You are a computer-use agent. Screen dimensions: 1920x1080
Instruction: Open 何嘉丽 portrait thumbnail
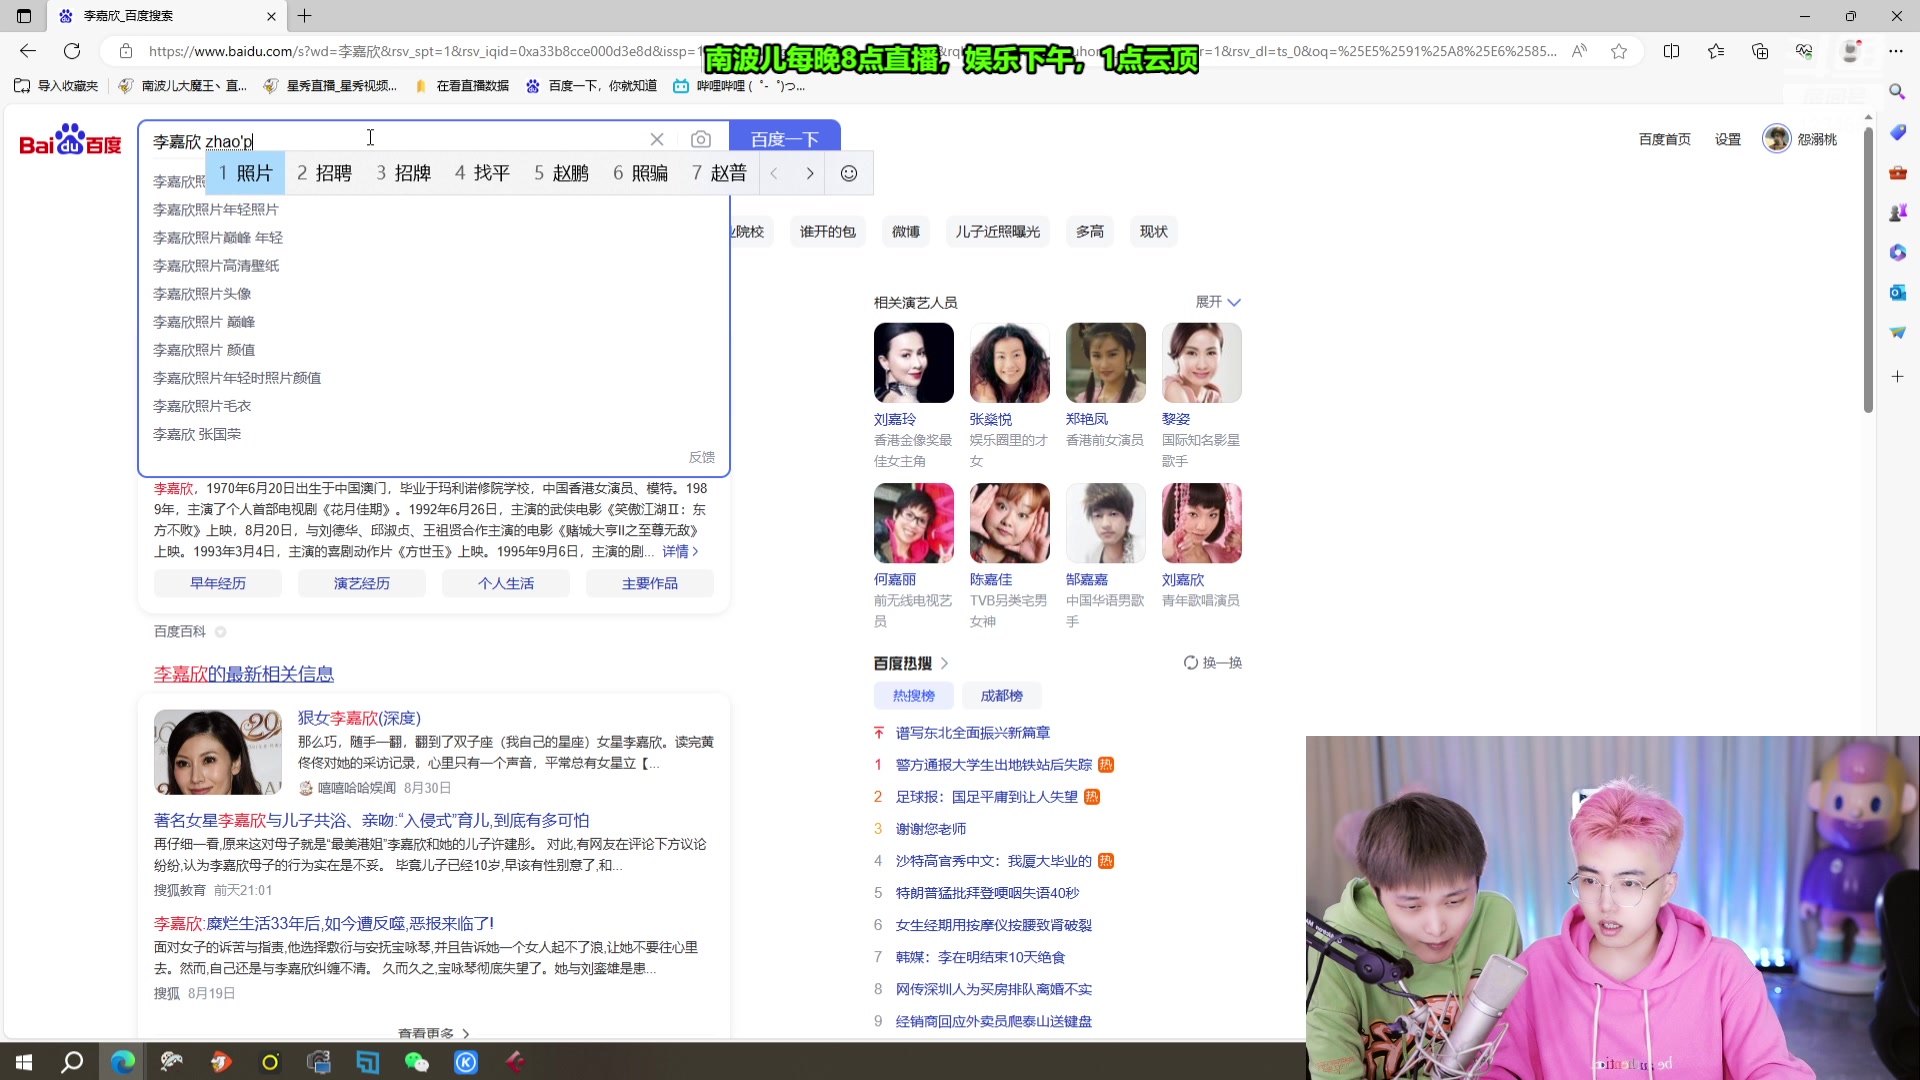pyautogui.click(x=914, y=523)
